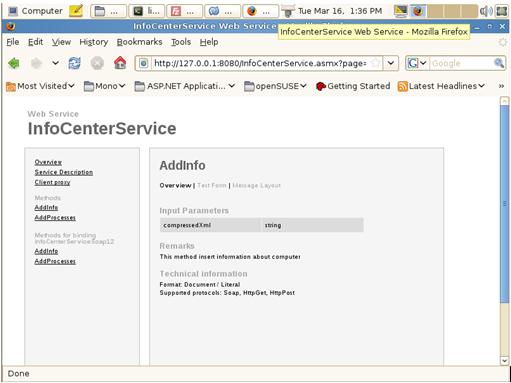Open the Service Description link
511x383 pixels.
64,172
